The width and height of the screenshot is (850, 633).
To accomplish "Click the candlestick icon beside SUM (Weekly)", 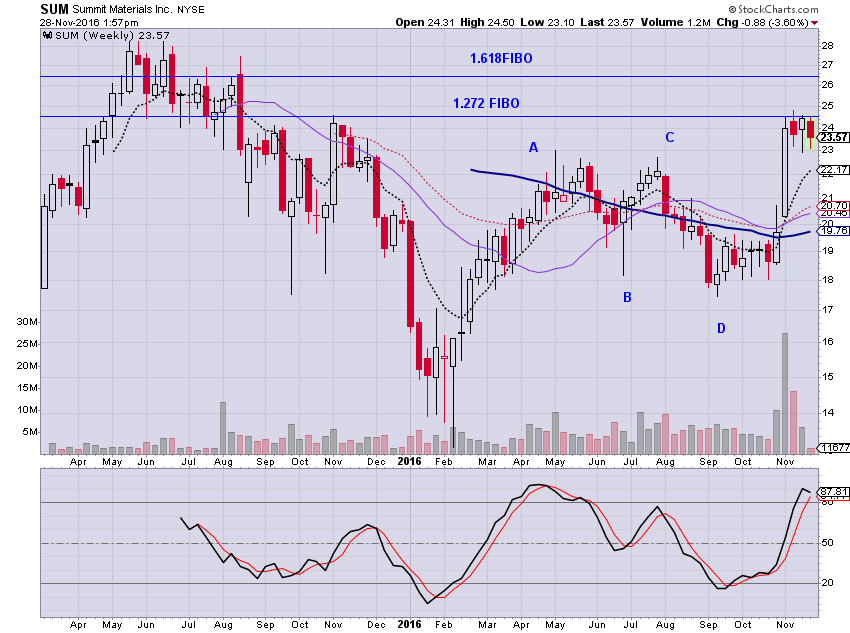I will pos(48,35).
